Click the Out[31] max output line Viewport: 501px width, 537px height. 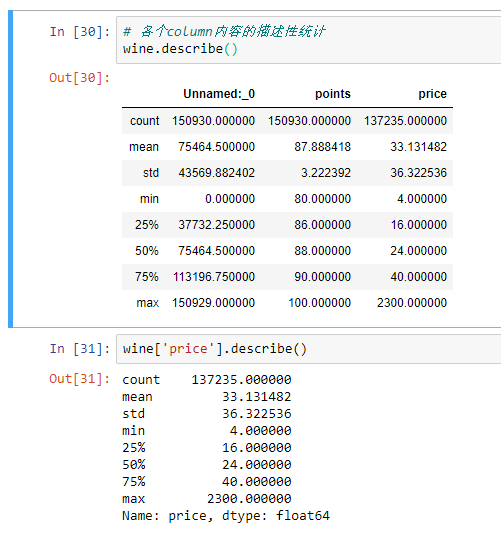[207, 499]
